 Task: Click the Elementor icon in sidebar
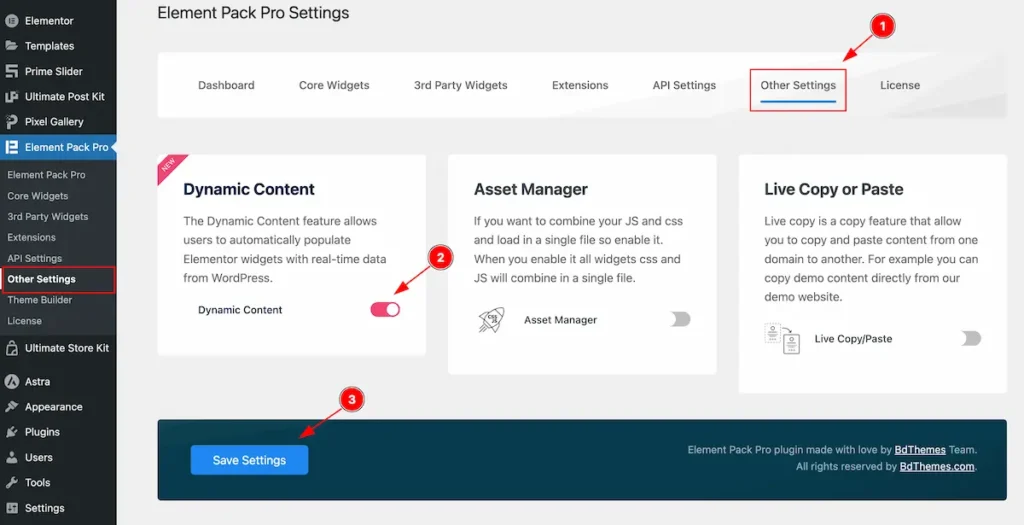click(11, 20)
